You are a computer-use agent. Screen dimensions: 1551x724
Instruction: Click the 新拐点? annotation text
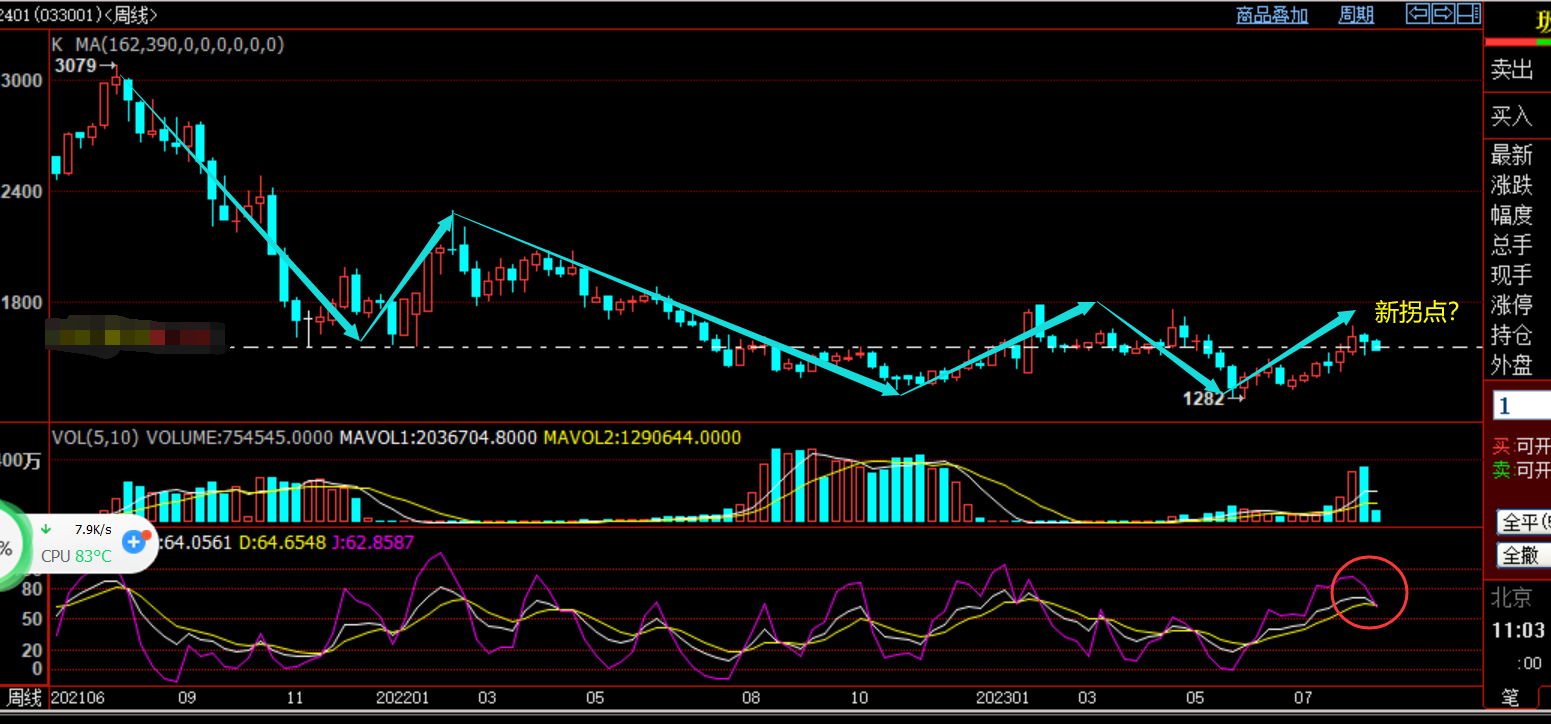tap(1416, 312)
